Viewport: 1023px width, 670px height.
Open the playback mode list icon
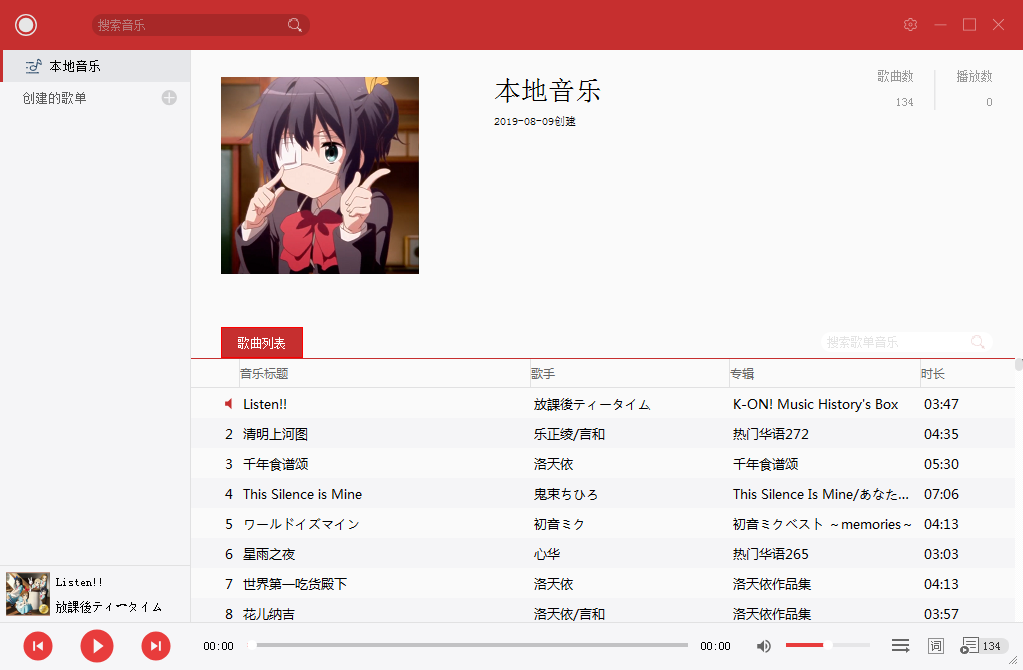tap(900, 646)
